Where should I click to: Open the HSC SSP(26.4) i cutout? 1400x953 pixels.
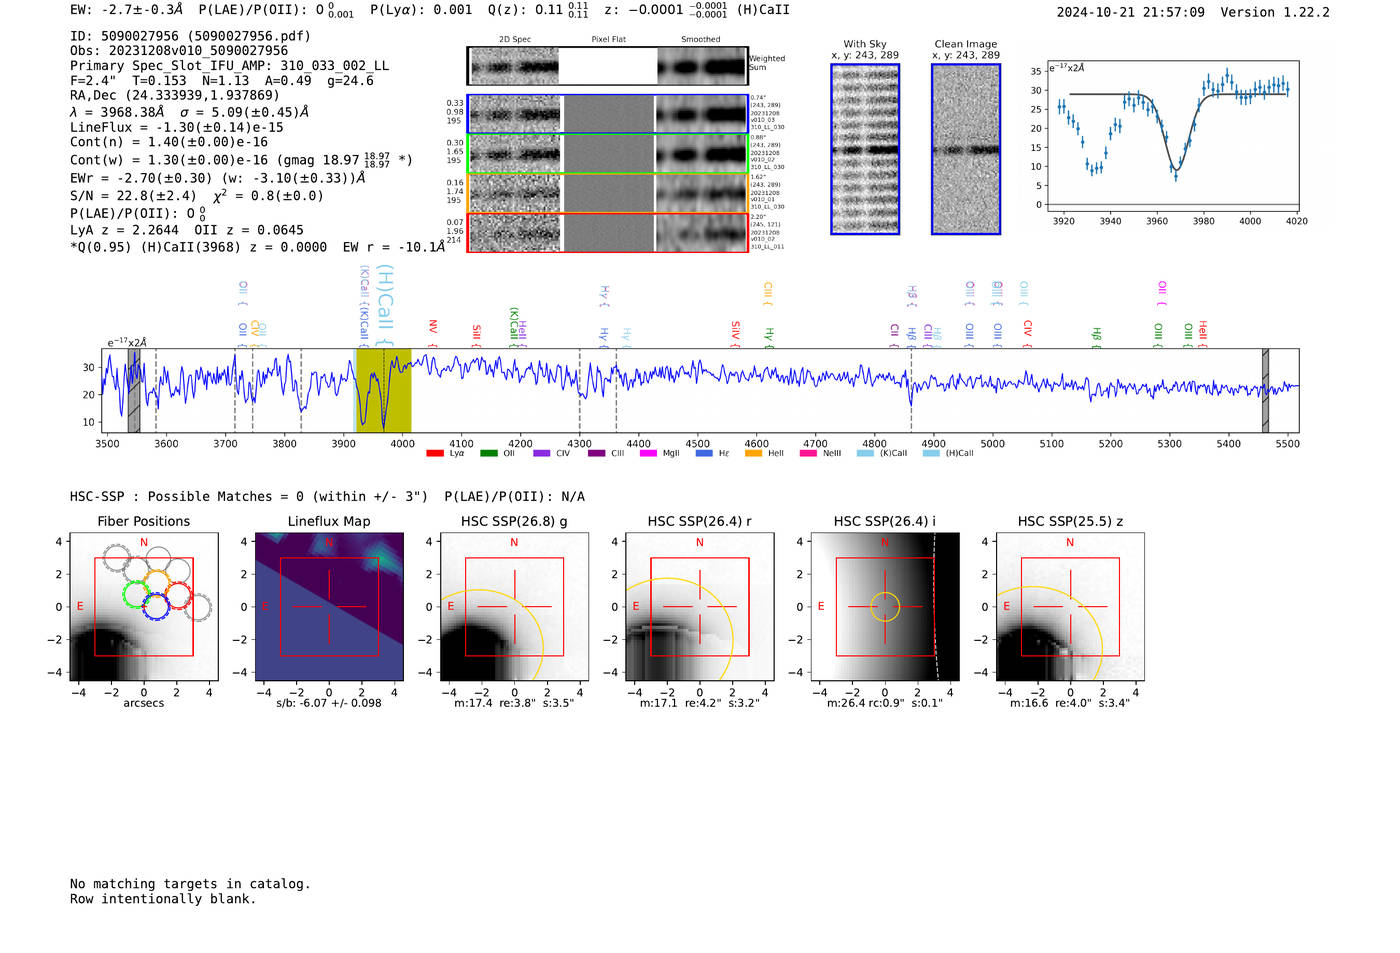pyautogui.click(x=885, y=607)
